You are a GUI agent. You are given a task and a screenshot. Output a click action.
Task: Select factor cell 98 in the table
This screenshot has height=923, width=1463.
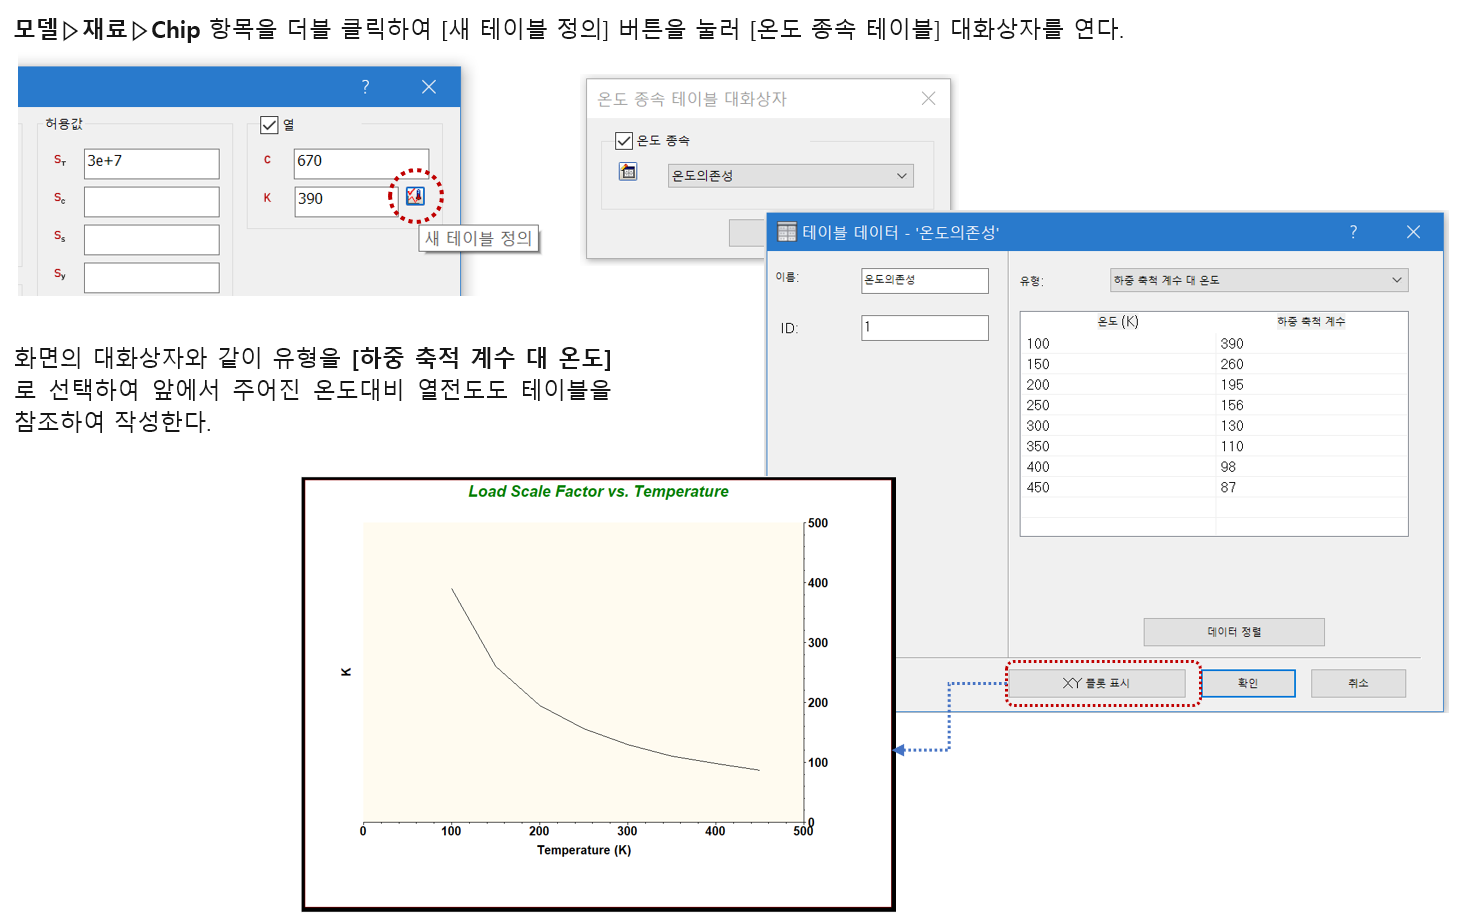click(x=1311, y=466)
